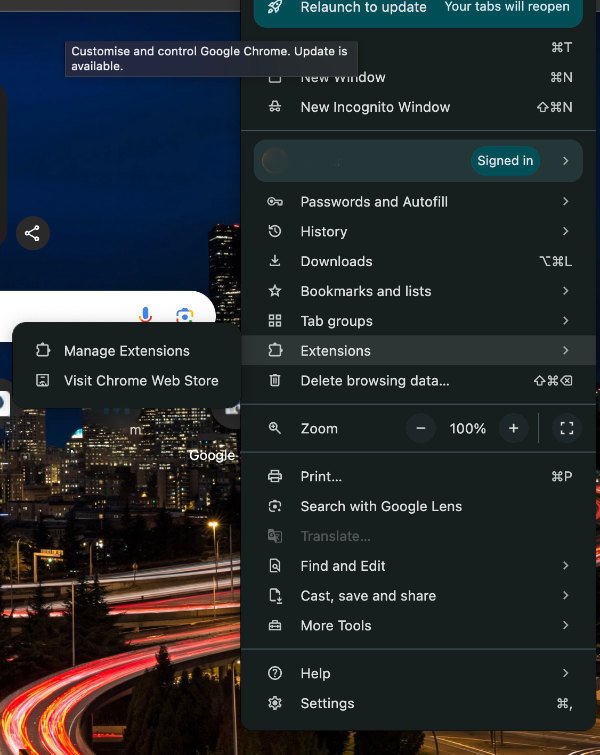Expand the Extensions submenu chevron
The width and height of the screenshot is (600, 755).
pyautogui.click(x=565, y=351)
